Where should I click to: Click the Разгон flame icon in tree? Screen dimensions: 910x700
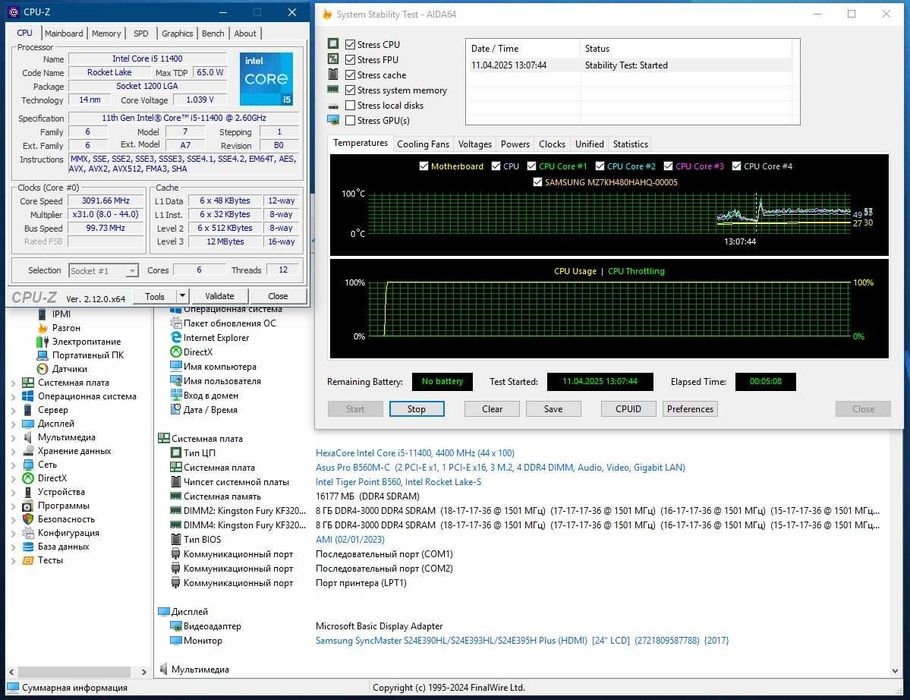click(42, 328)
